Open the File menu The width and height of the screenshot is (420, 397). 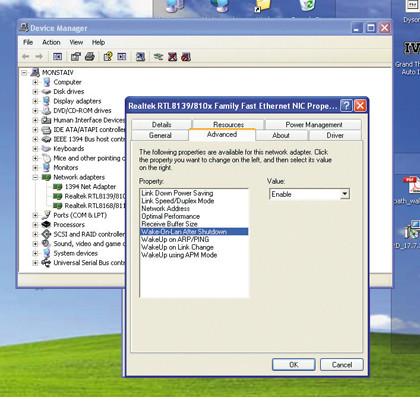(x=28, y=42)
